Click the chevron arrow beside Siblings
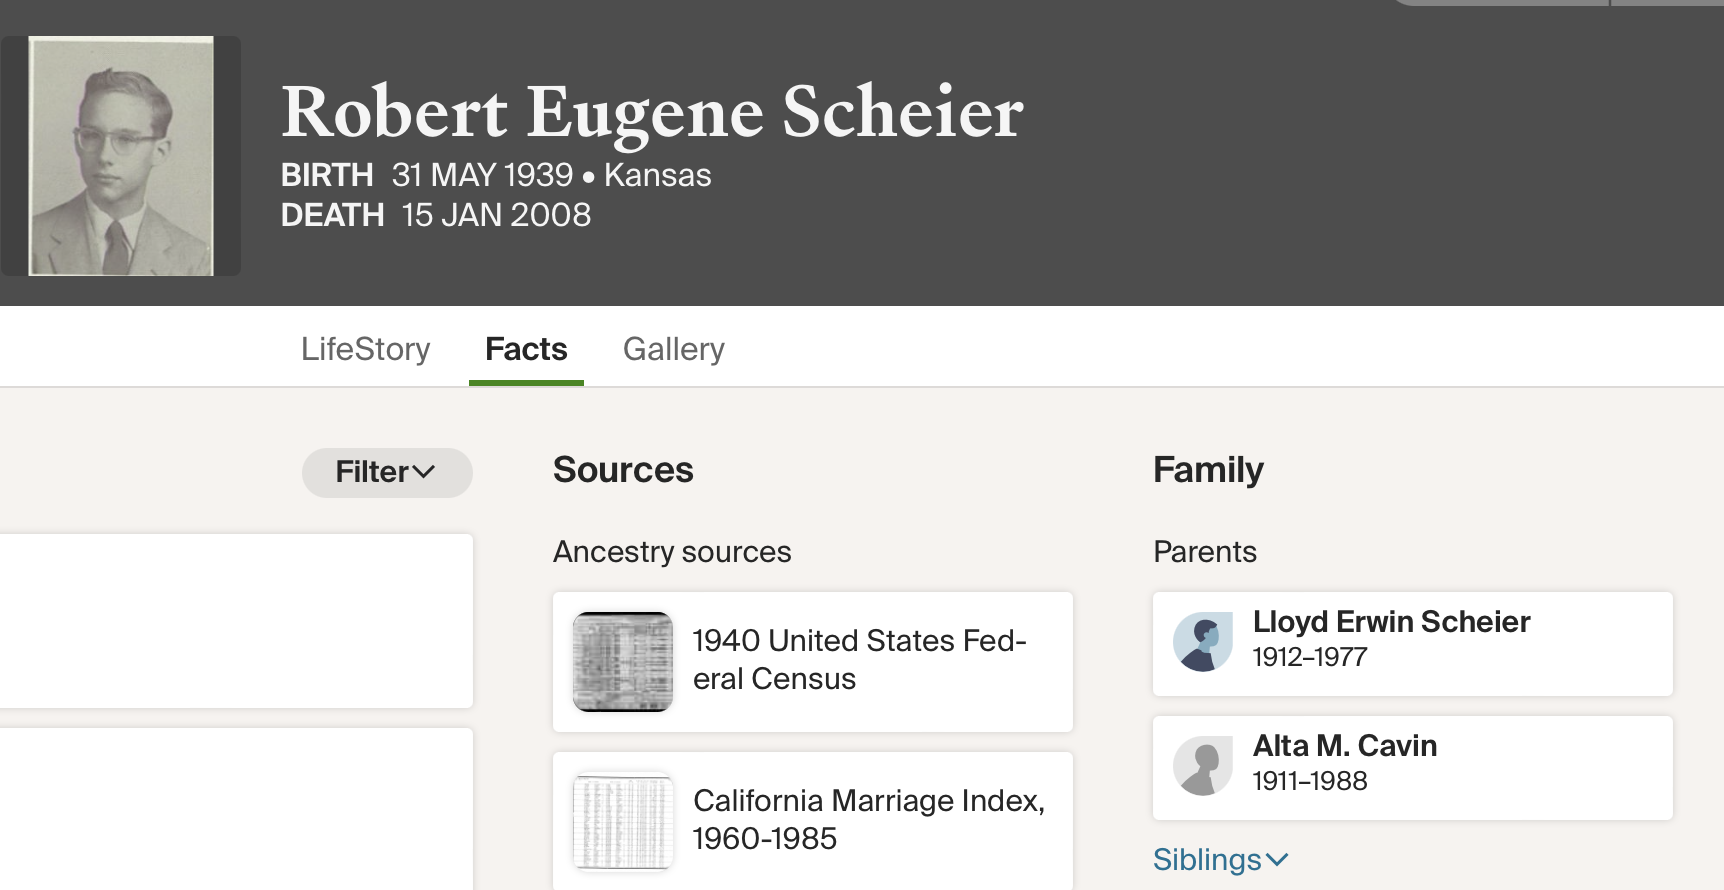Screen dimensions: 1724x890 (x=1277, y=860)
